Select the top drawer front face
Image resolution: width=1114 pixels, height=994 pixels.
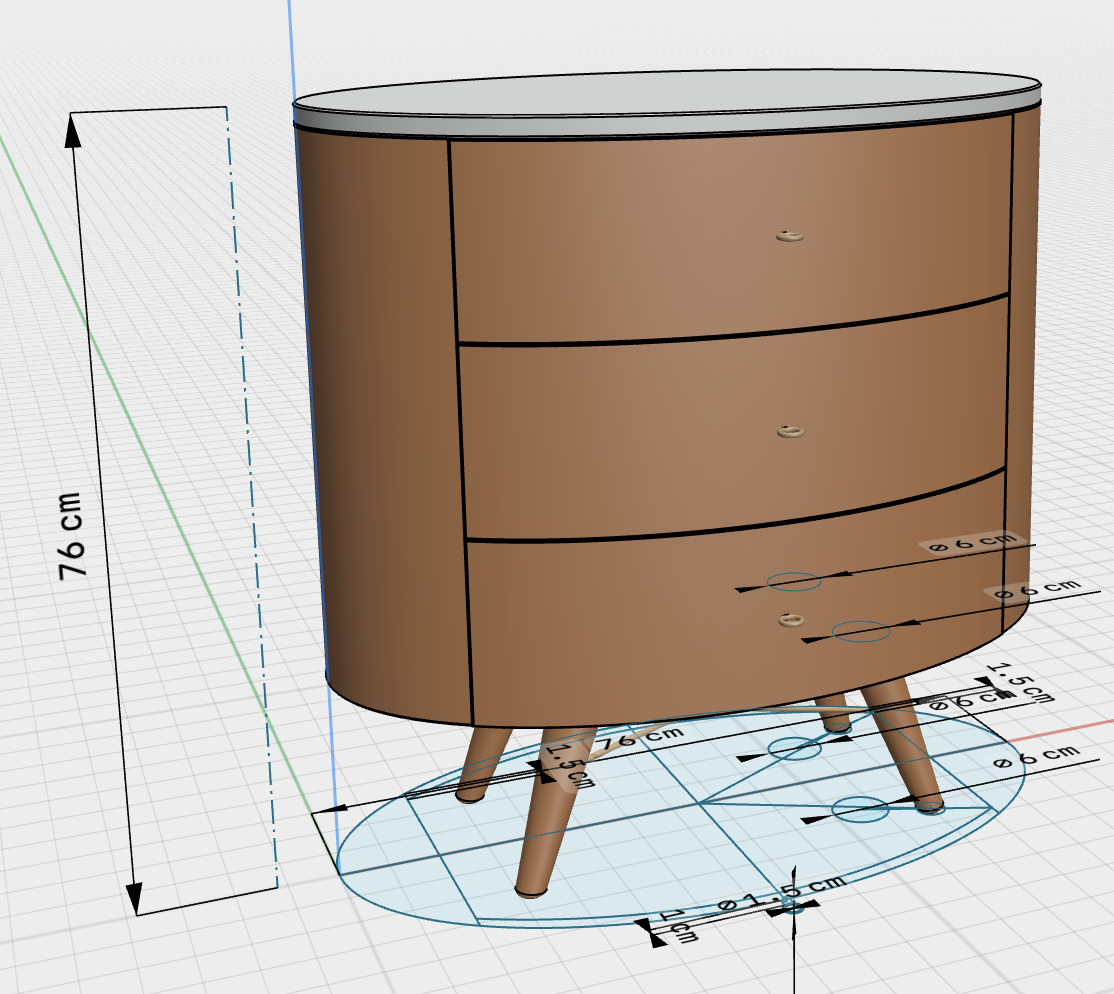(732, 234)
